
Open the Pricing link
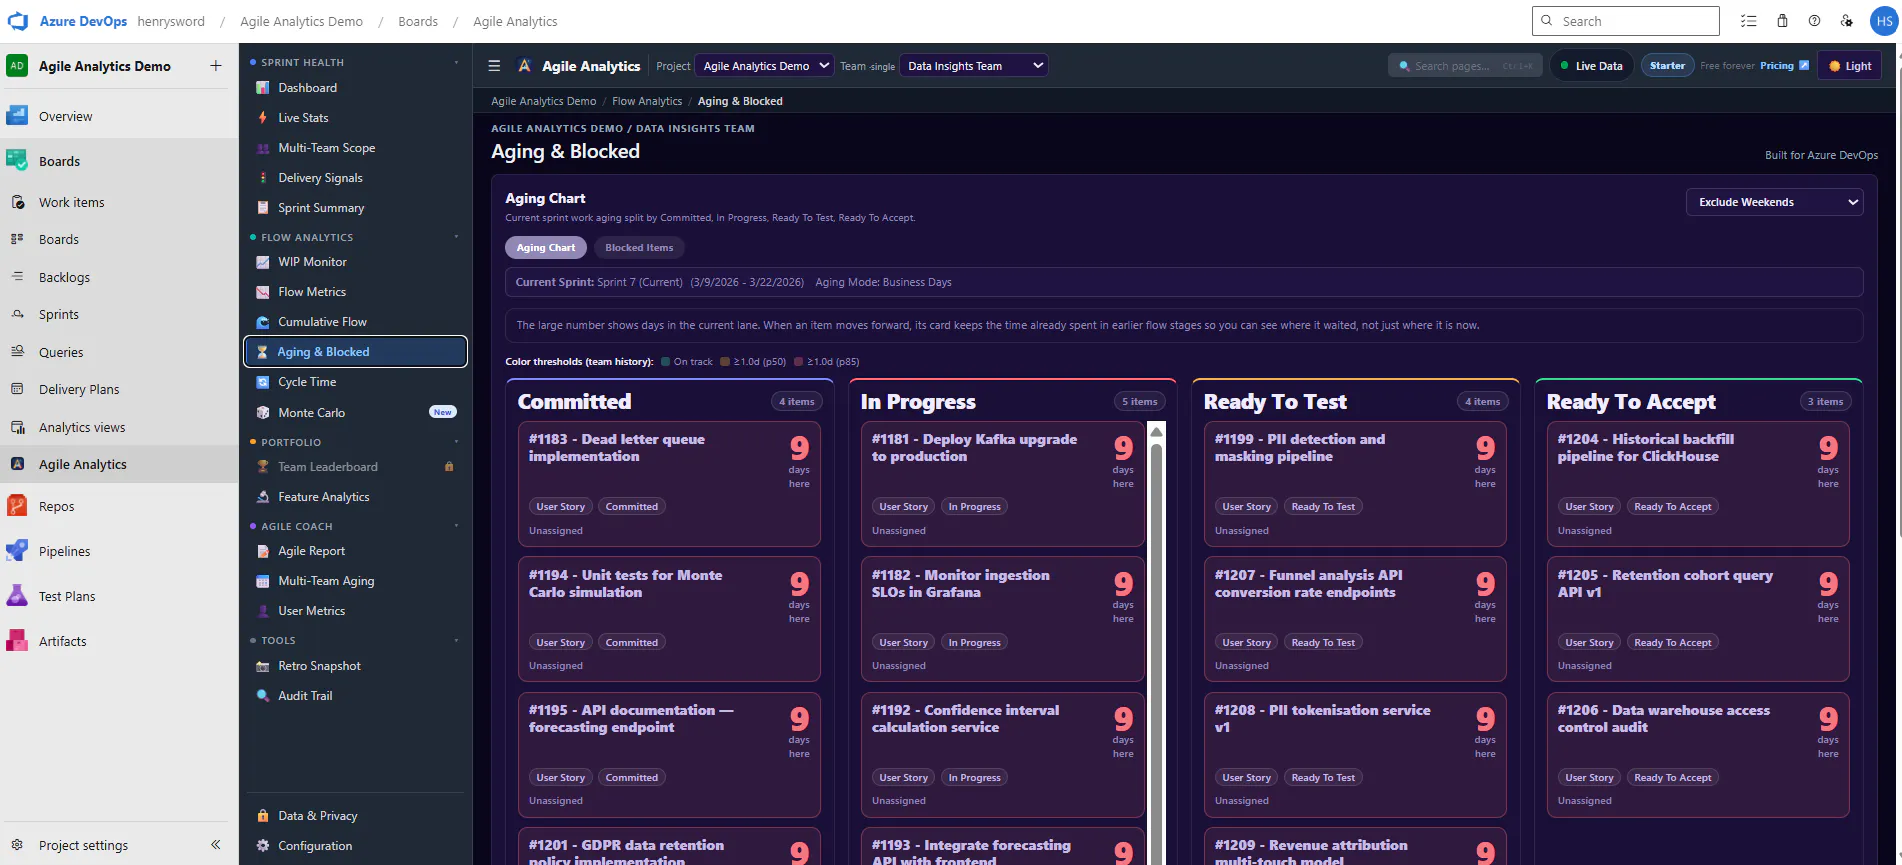point(1784,66)
